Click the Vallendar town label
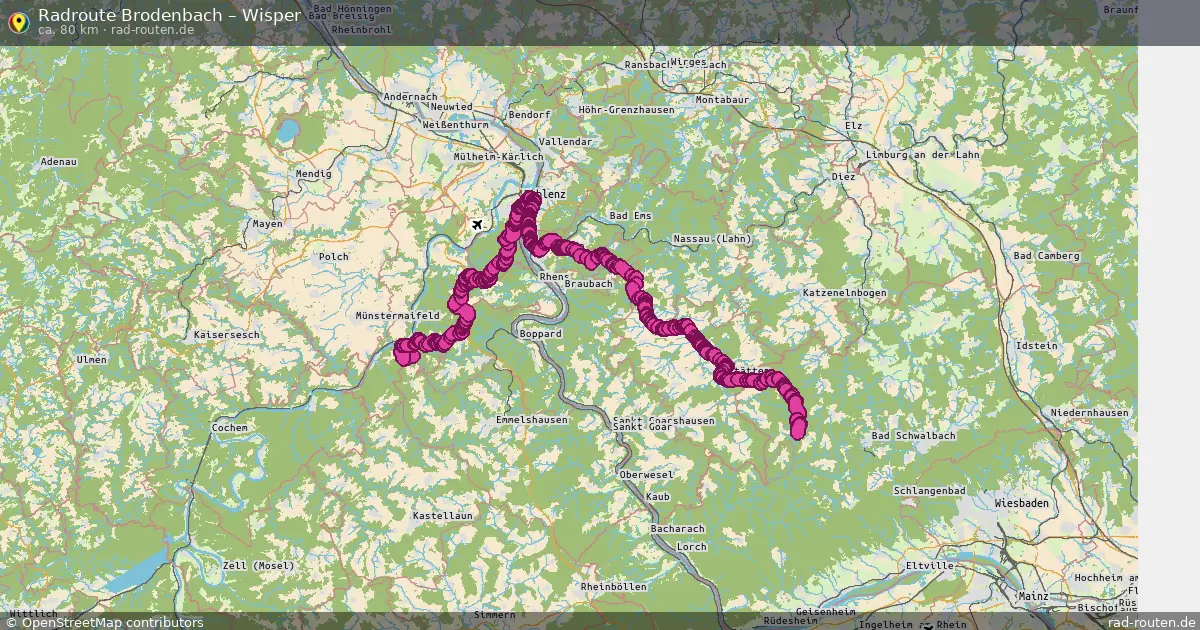 565,142
